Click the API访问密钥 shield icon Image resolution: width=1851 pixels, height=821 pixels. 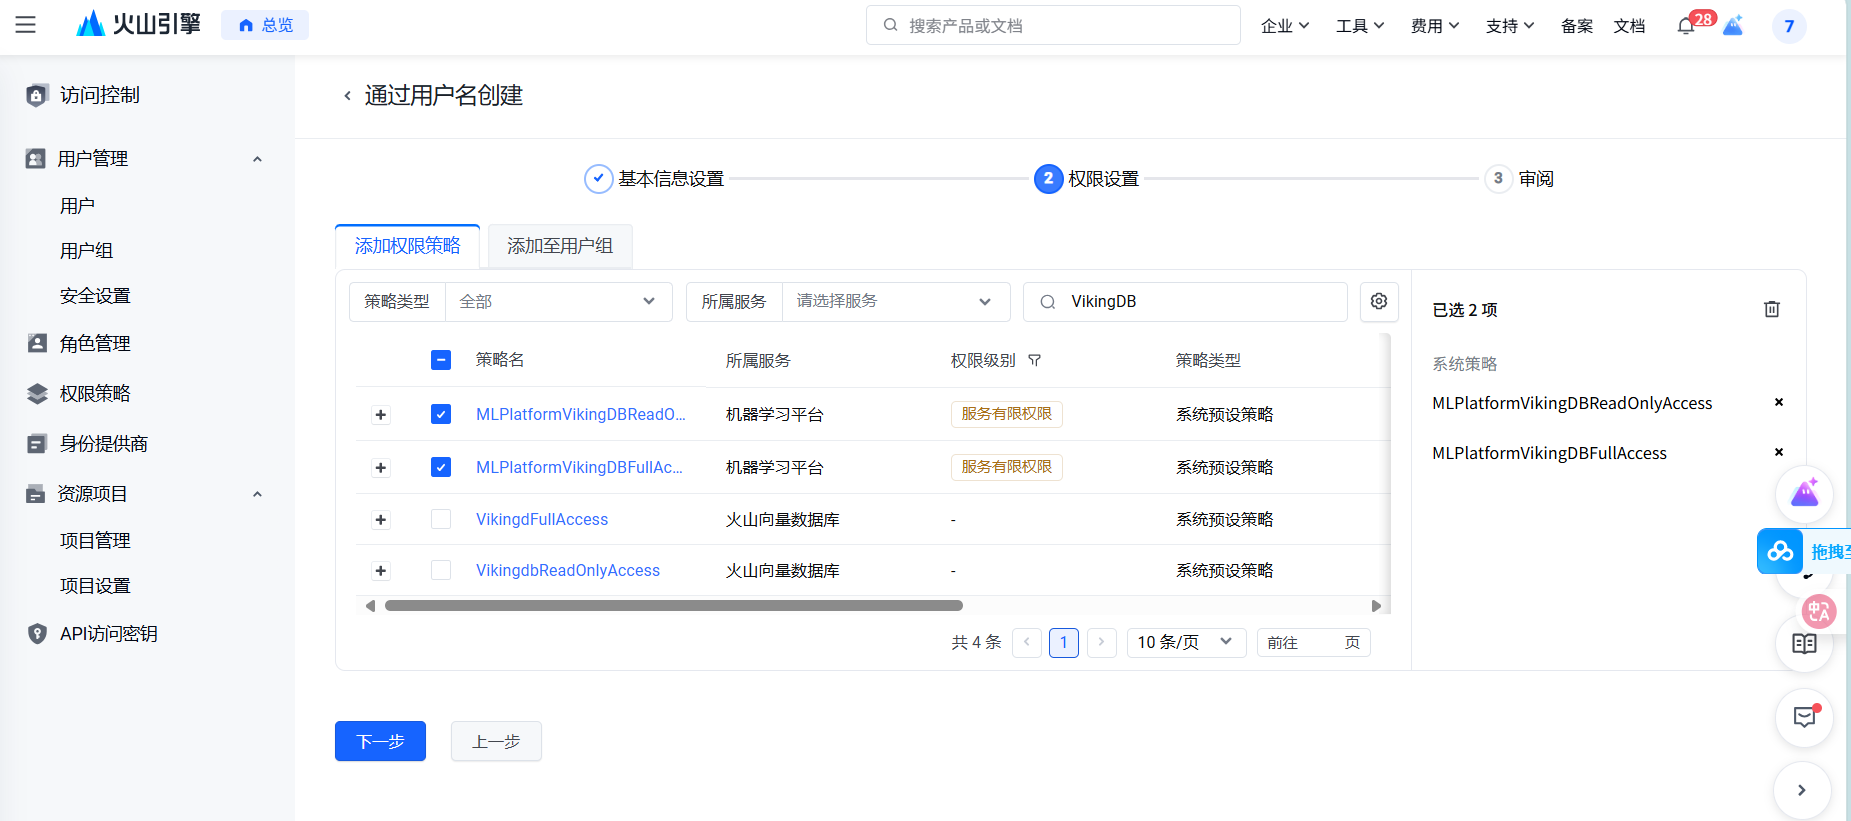coord(37,634)
